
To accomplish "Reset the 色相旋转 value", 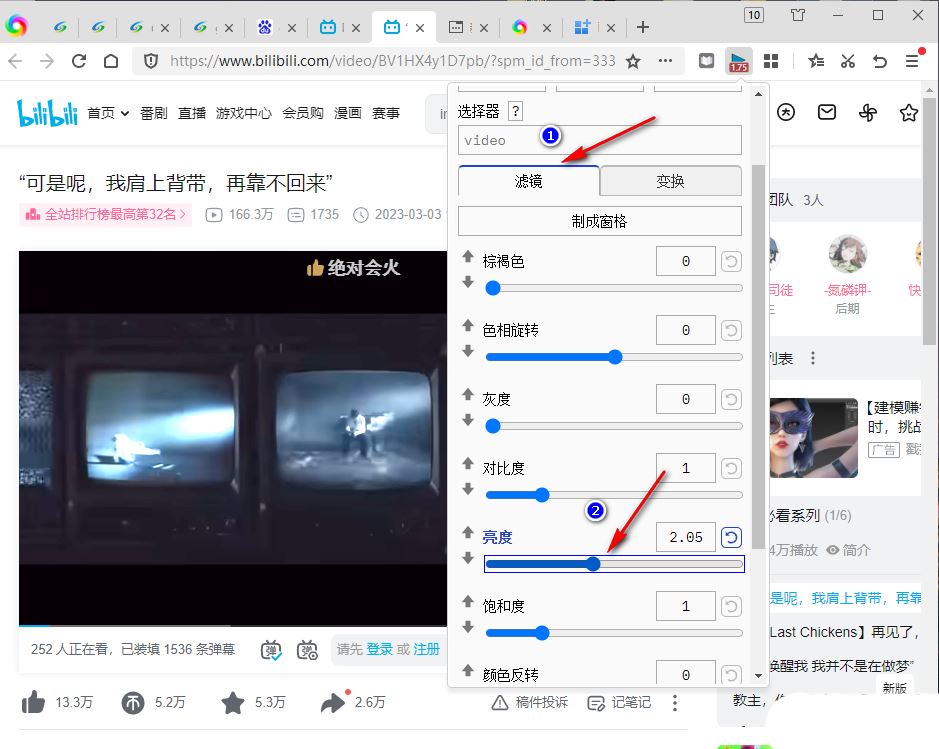I will (x=731, y=330).
